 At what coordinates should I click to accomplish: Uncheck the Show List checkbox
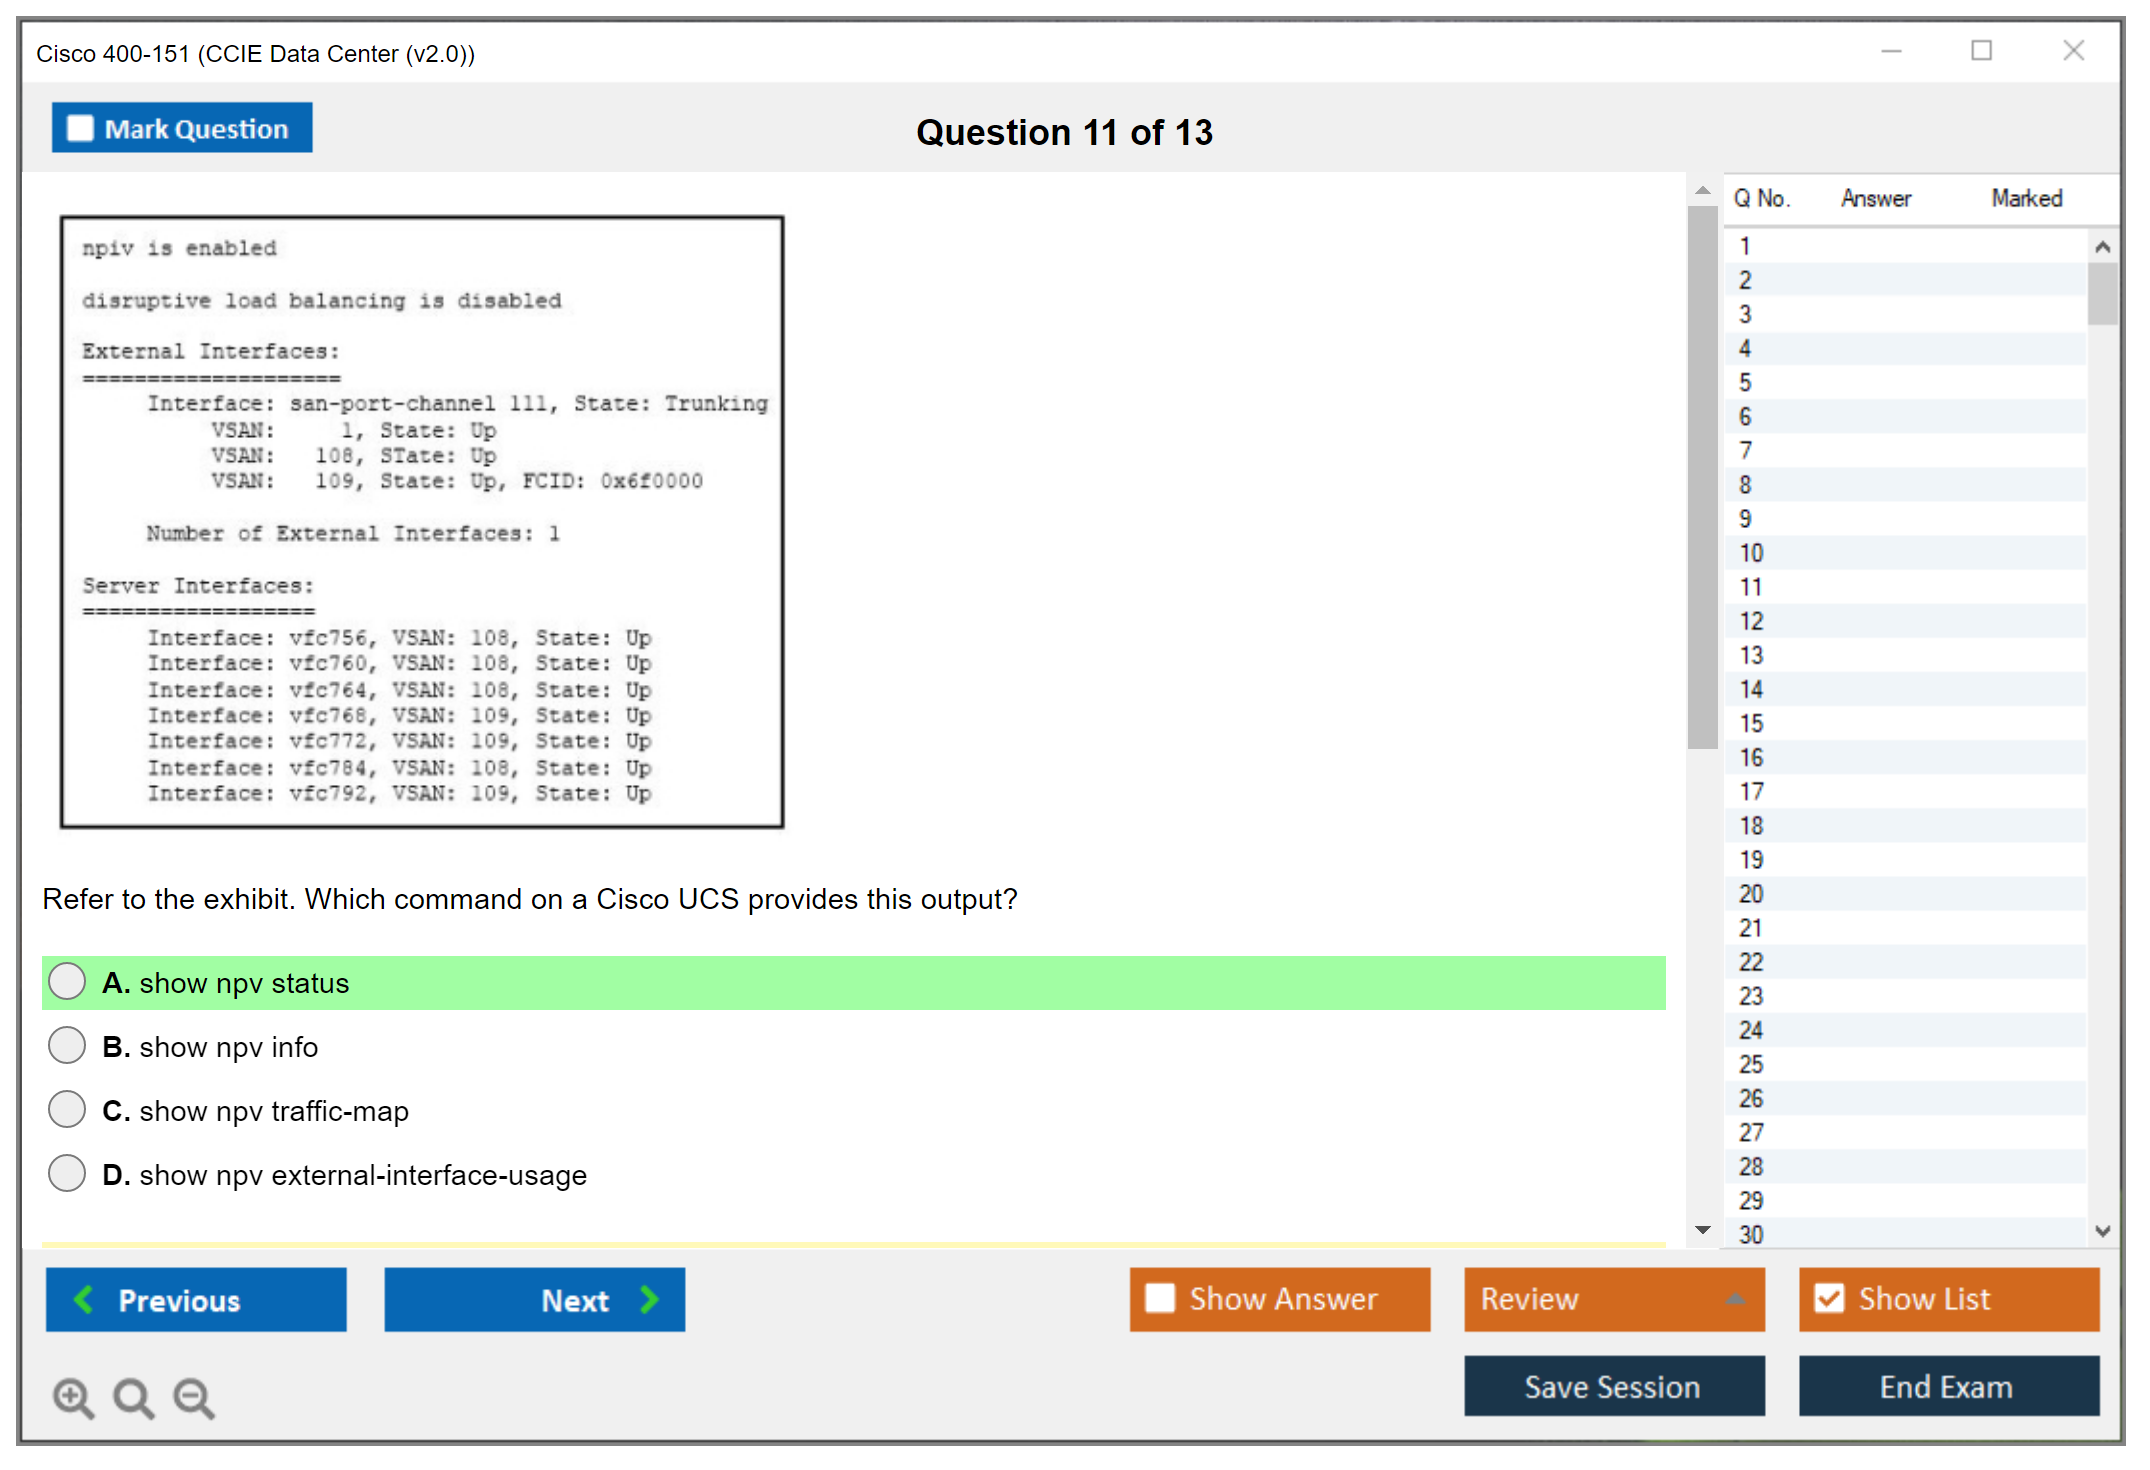1829,1299
